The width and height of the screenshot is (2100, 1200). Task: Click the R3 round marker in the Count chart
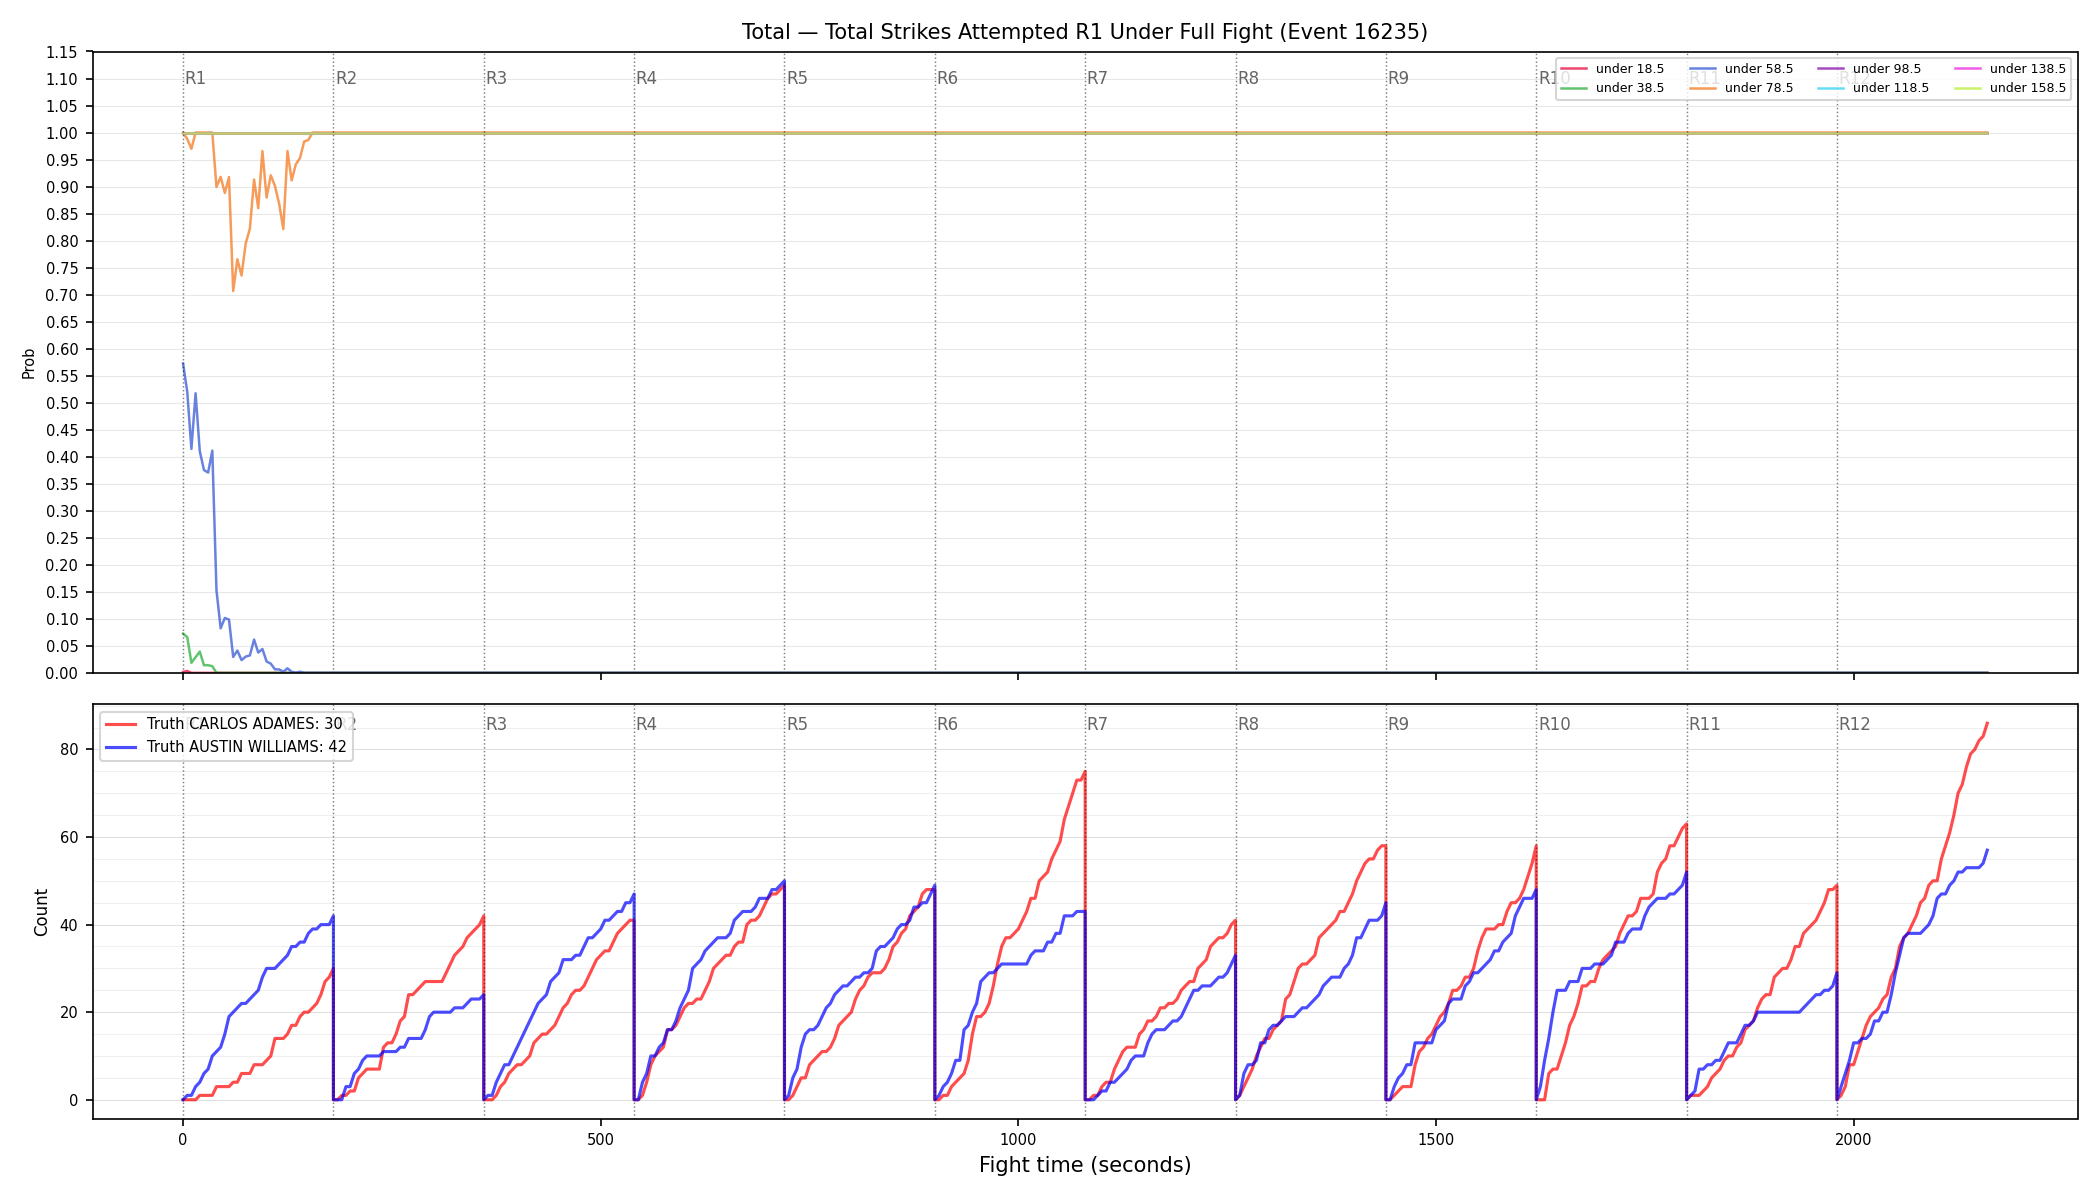tap(497, 724)
